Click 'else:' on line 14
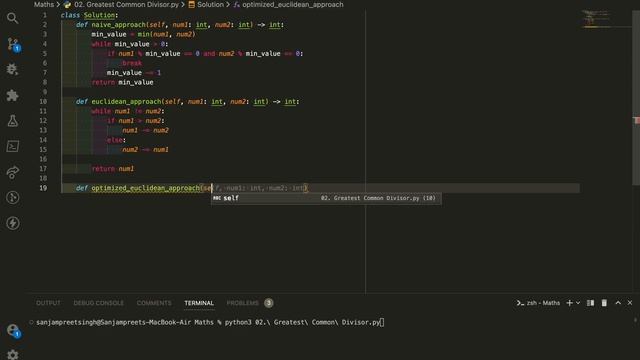The height and width of the screenshot is (360, 640). click(x=116, y=140)
